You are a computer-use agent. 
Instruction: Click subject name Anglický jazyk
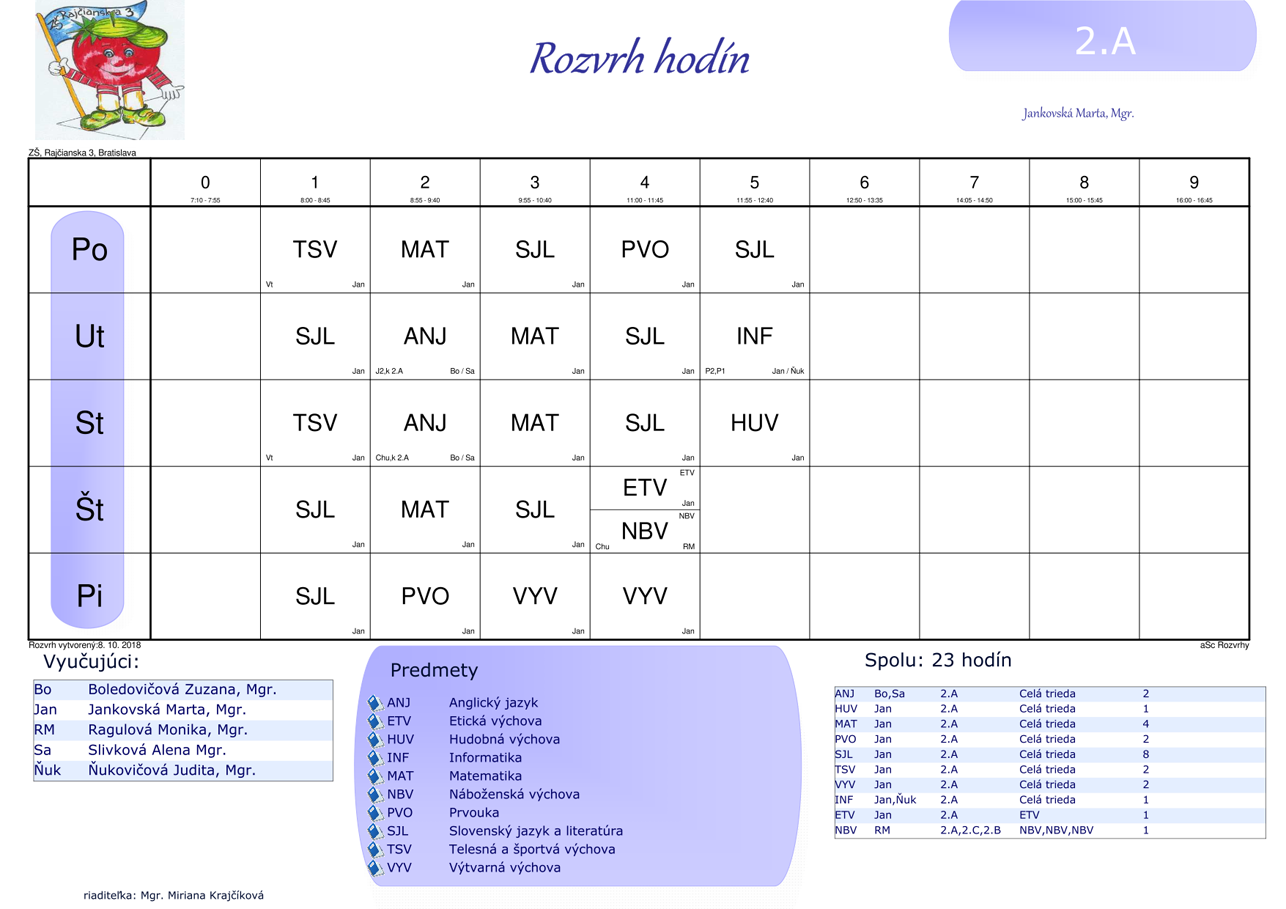pyautogui.click(x=493, y=703)
